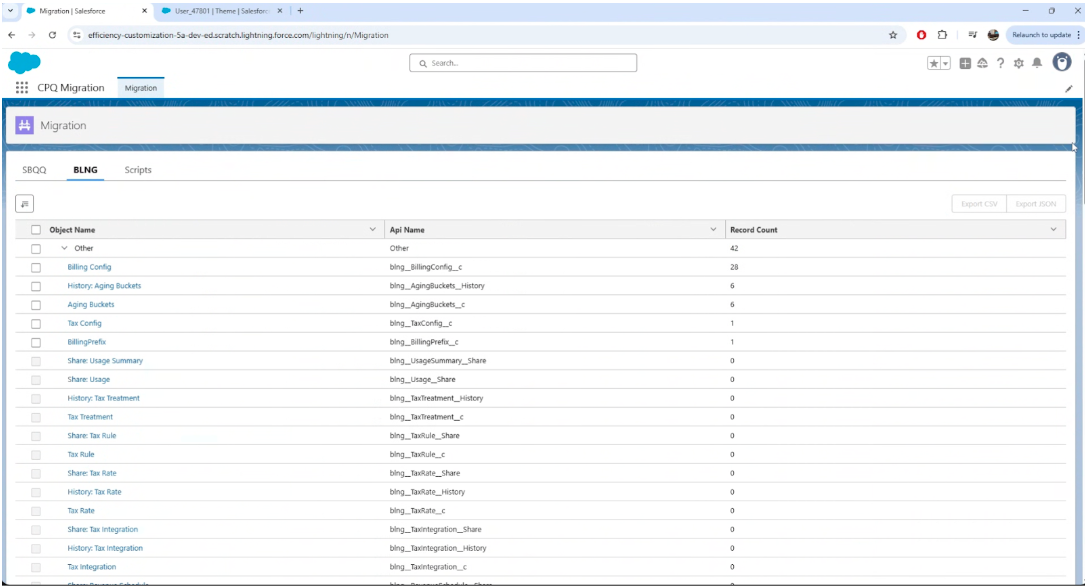Open the Aging Buckets object link

[91, 305]
